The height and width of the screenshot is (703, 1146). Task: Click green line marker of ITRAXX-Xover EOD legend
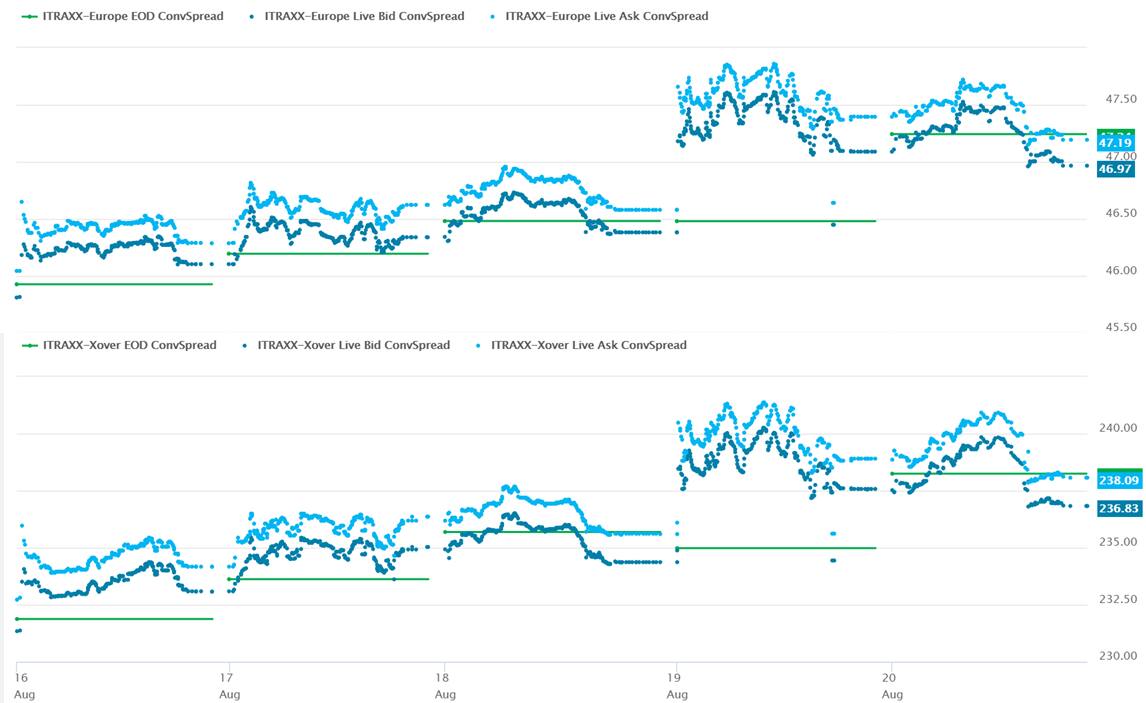[x=29, y=345]
